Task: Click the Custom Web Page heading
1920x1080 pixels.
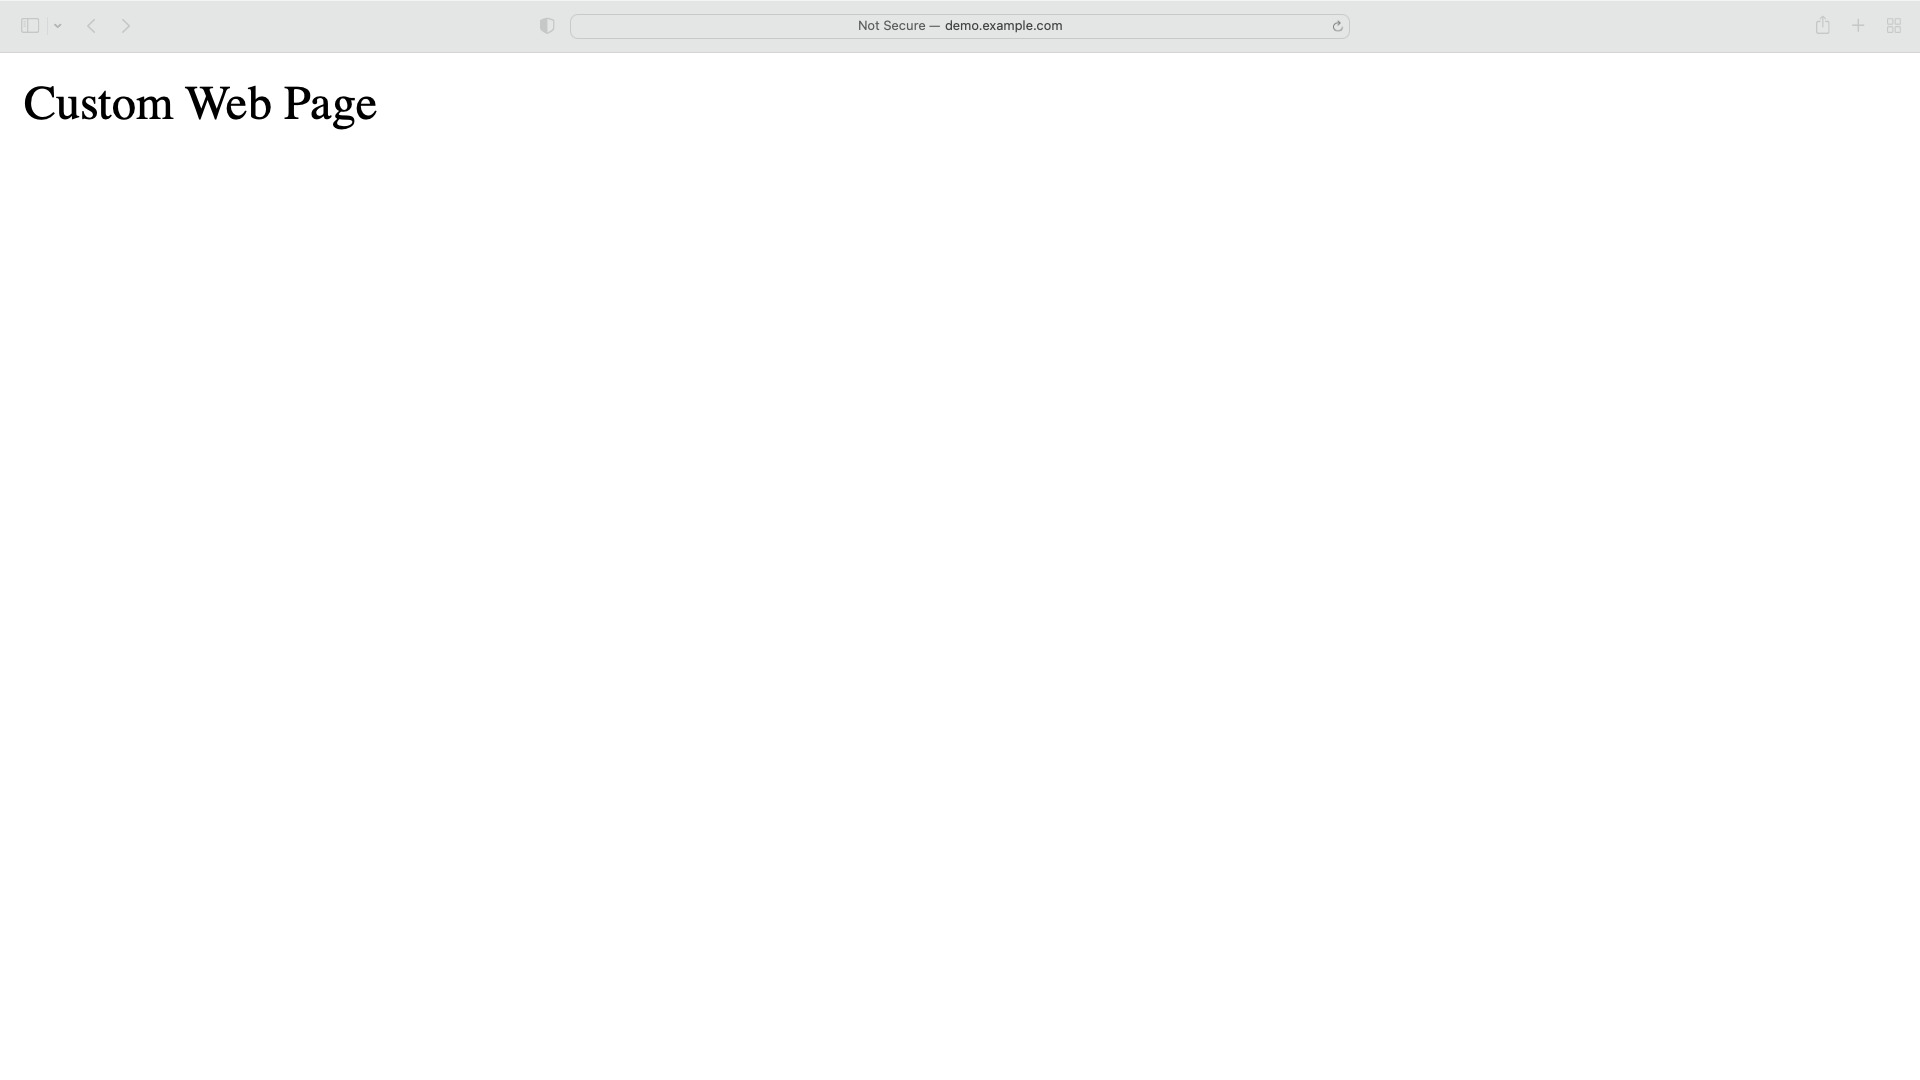Action: [200, 105]
